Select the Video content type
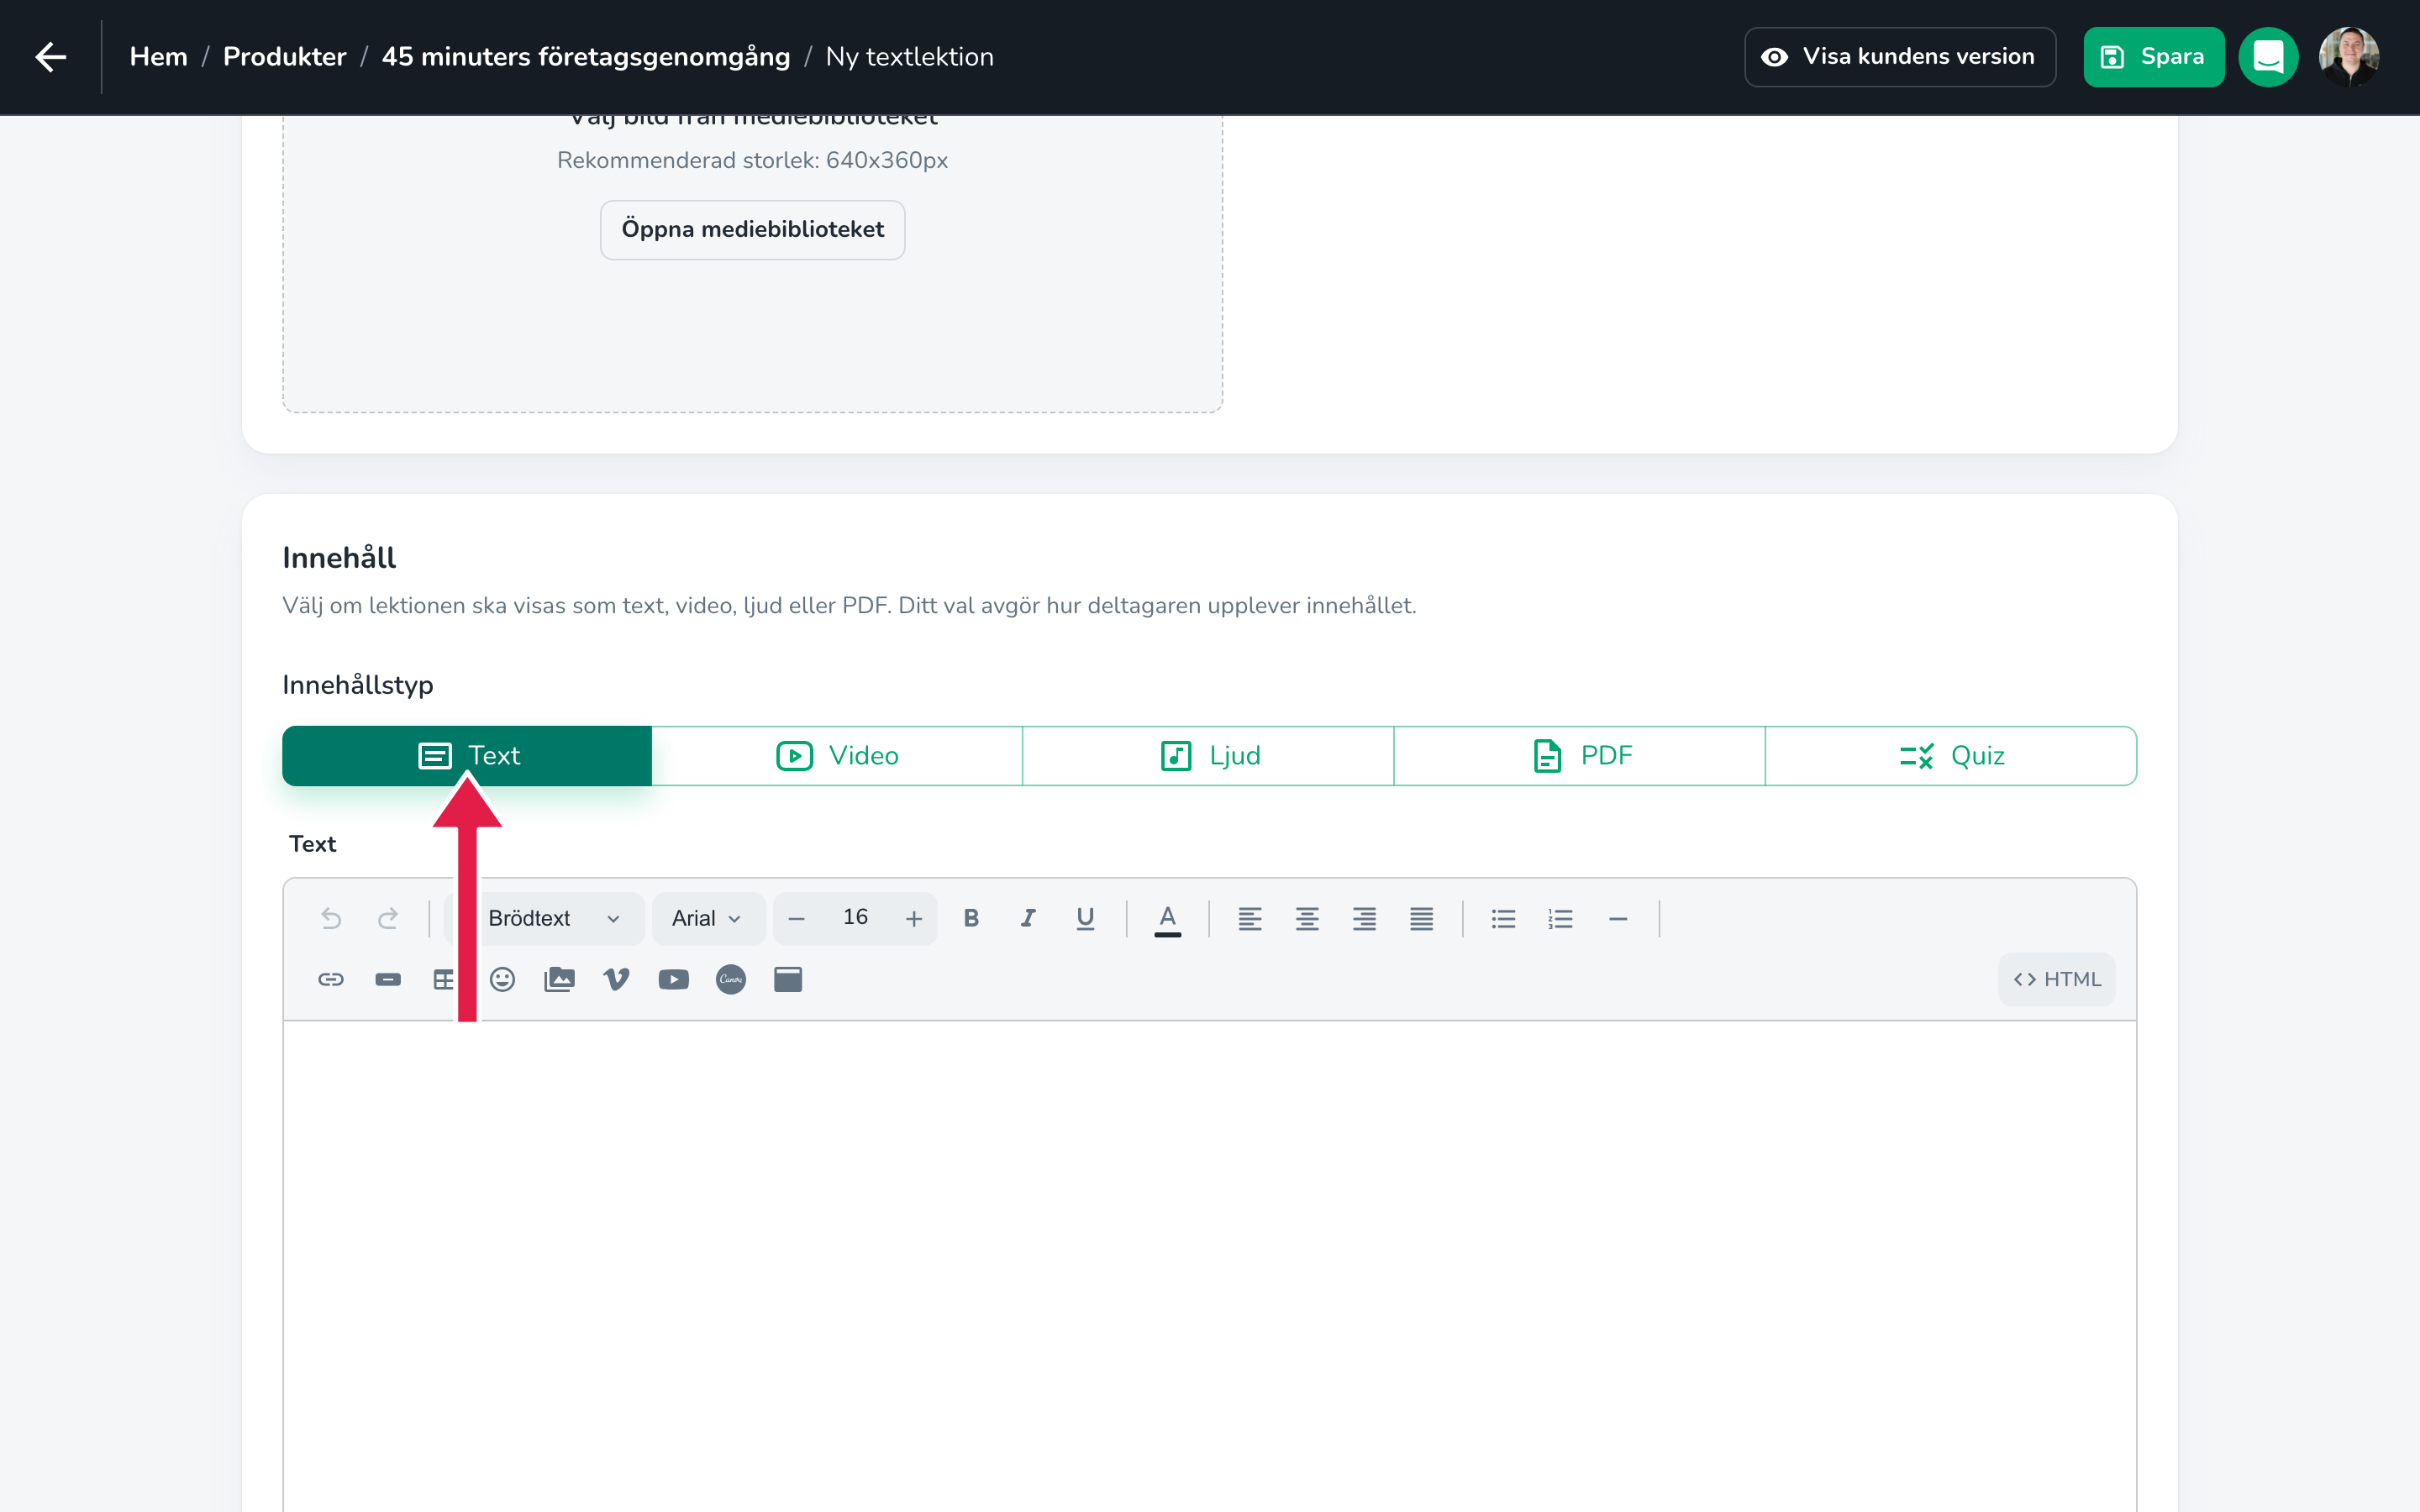2420x1512 pixels. (837, 755)
